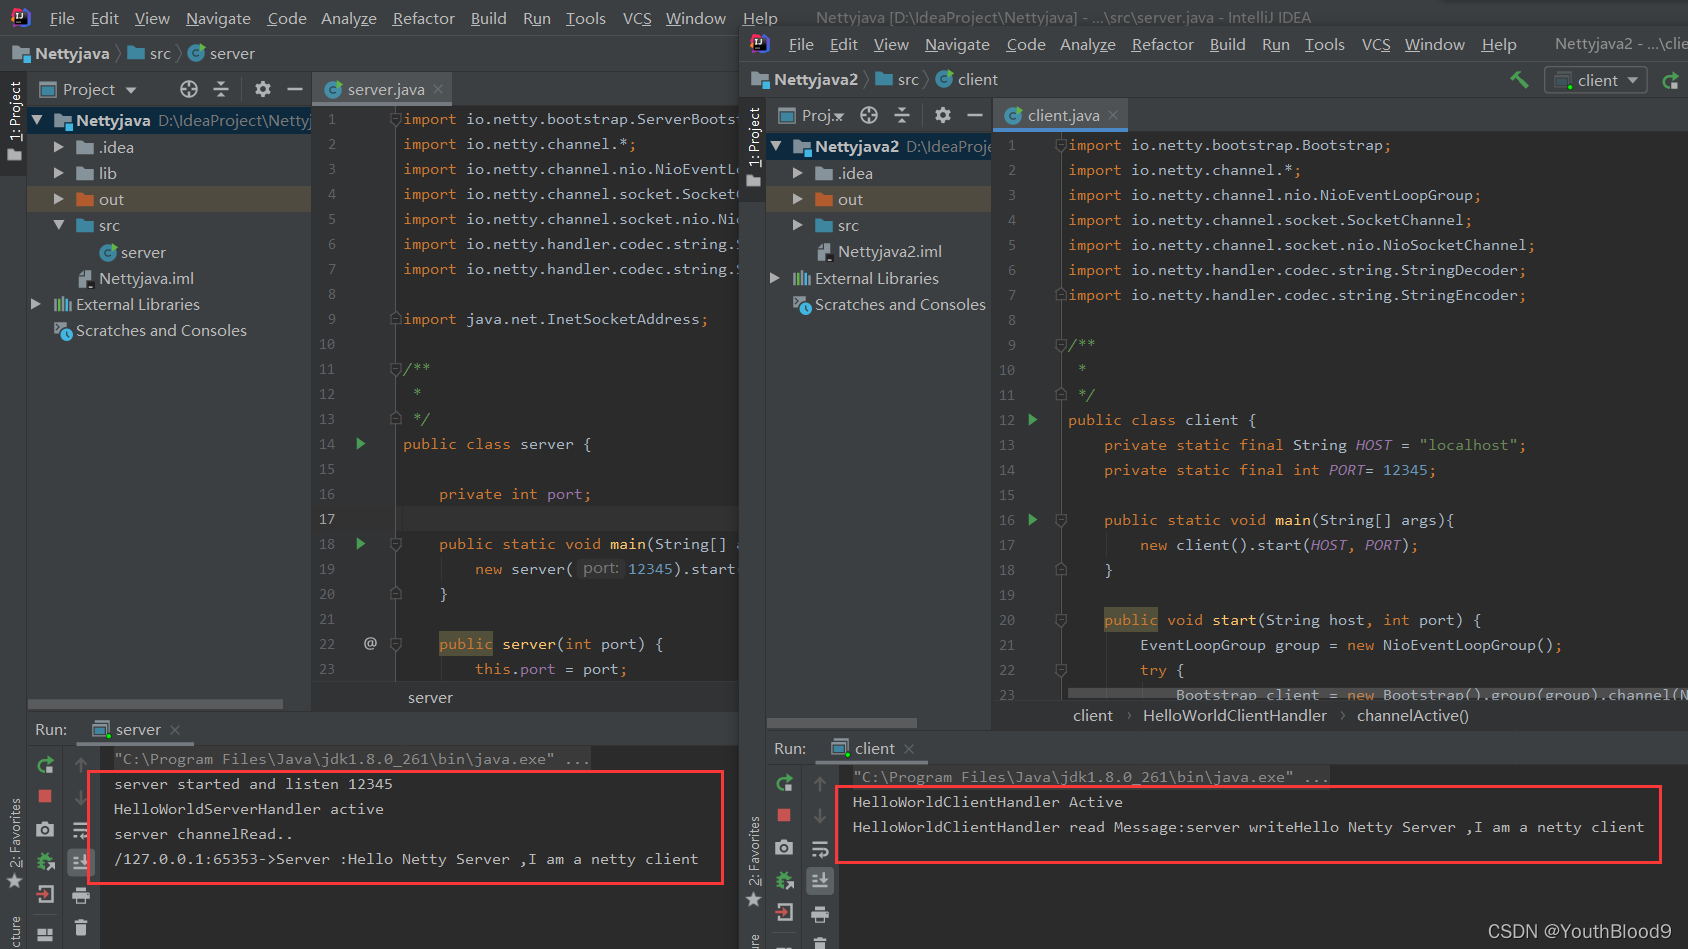Toggle the 1: Project tool window in Nettyjava
This screenshot has height=949, width=1688.
click(14, 120)
